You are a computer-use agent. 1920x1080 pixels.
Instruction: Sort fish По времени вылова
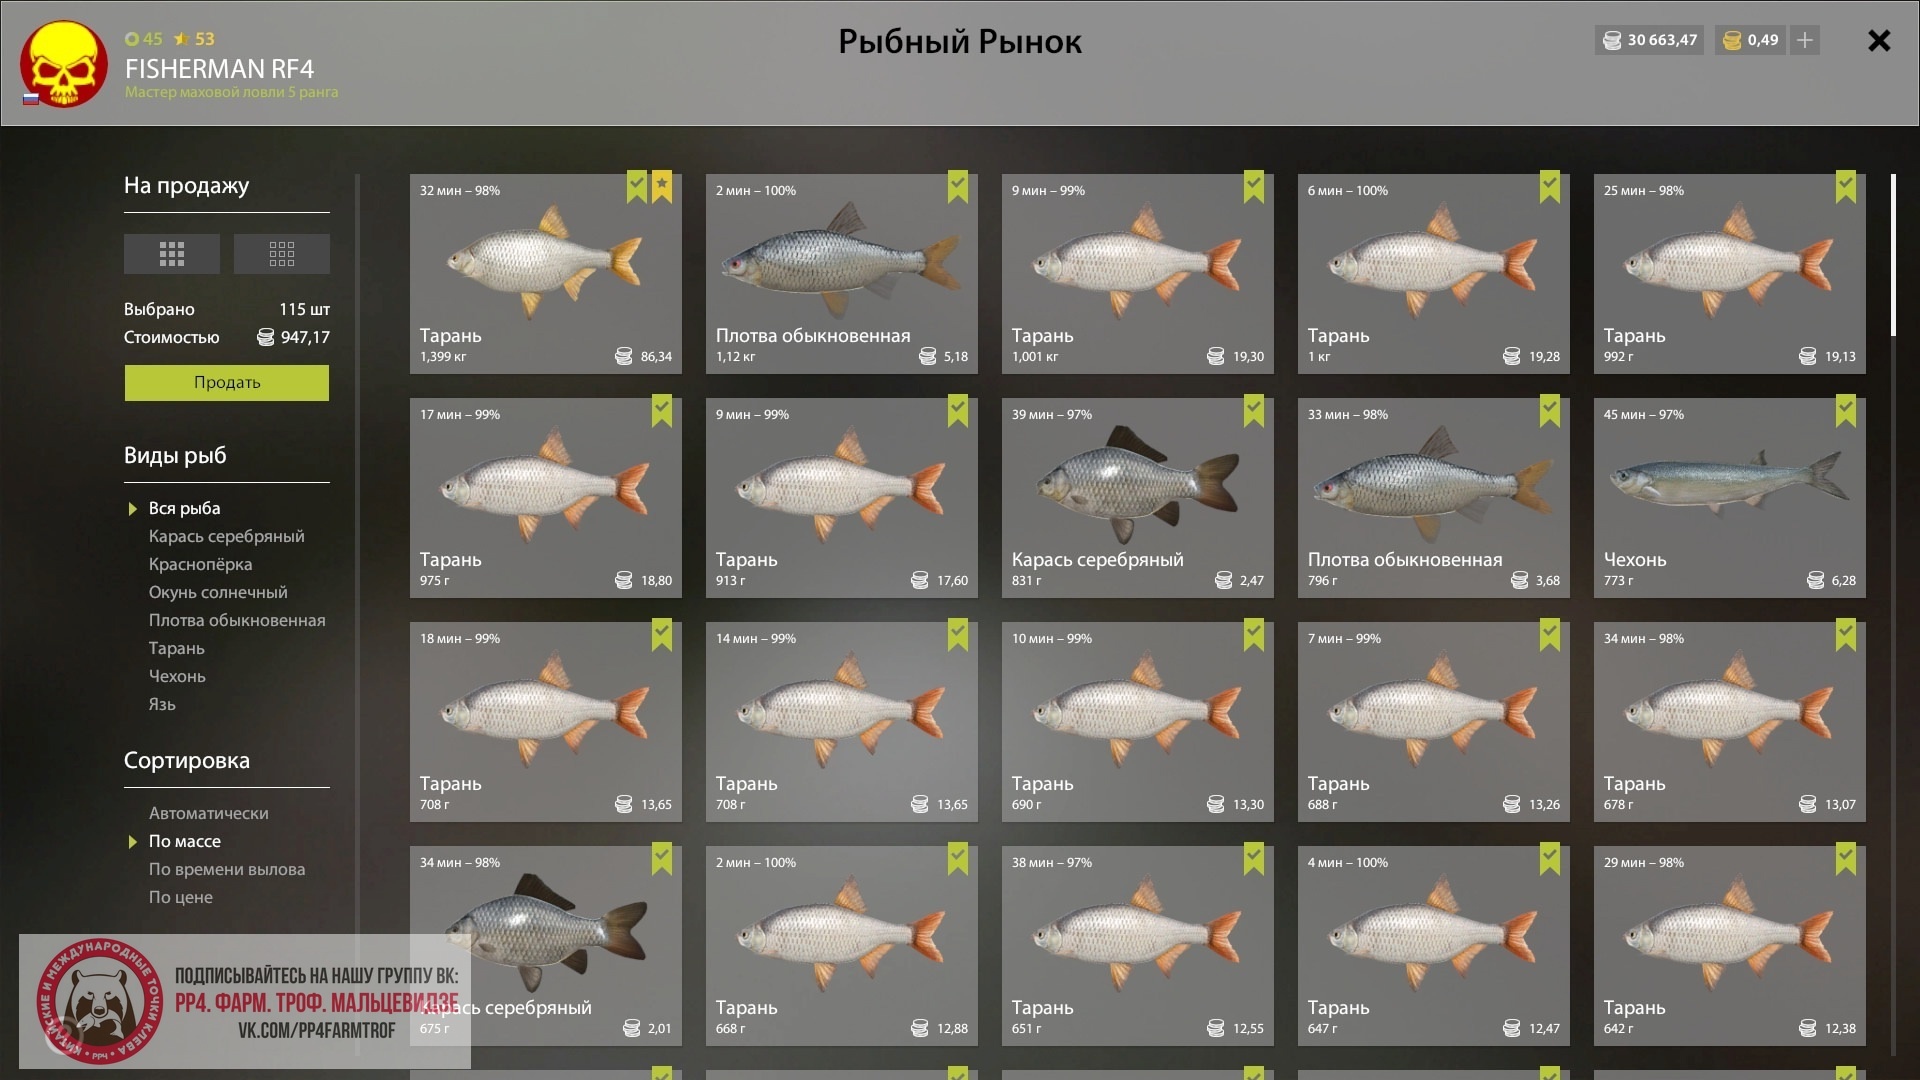click(227, 869)
